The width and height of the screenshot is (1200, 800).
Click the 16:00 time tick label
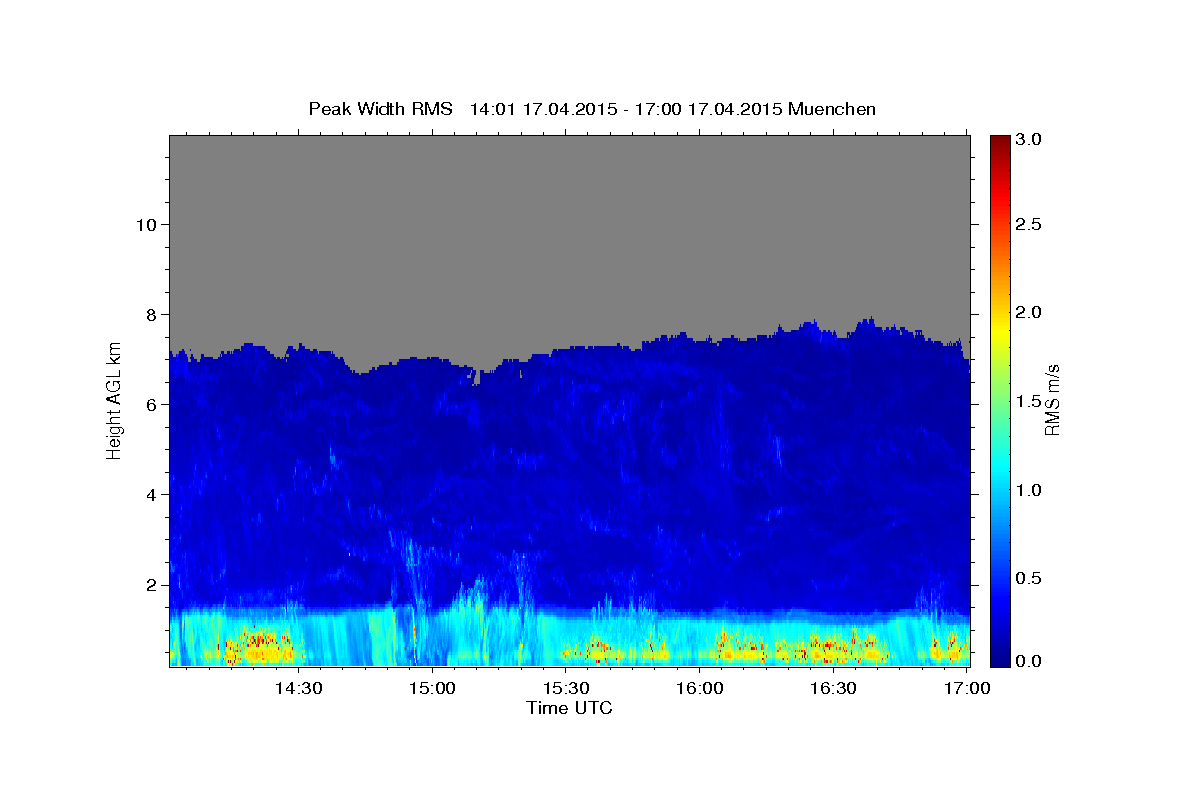[700, 689]
